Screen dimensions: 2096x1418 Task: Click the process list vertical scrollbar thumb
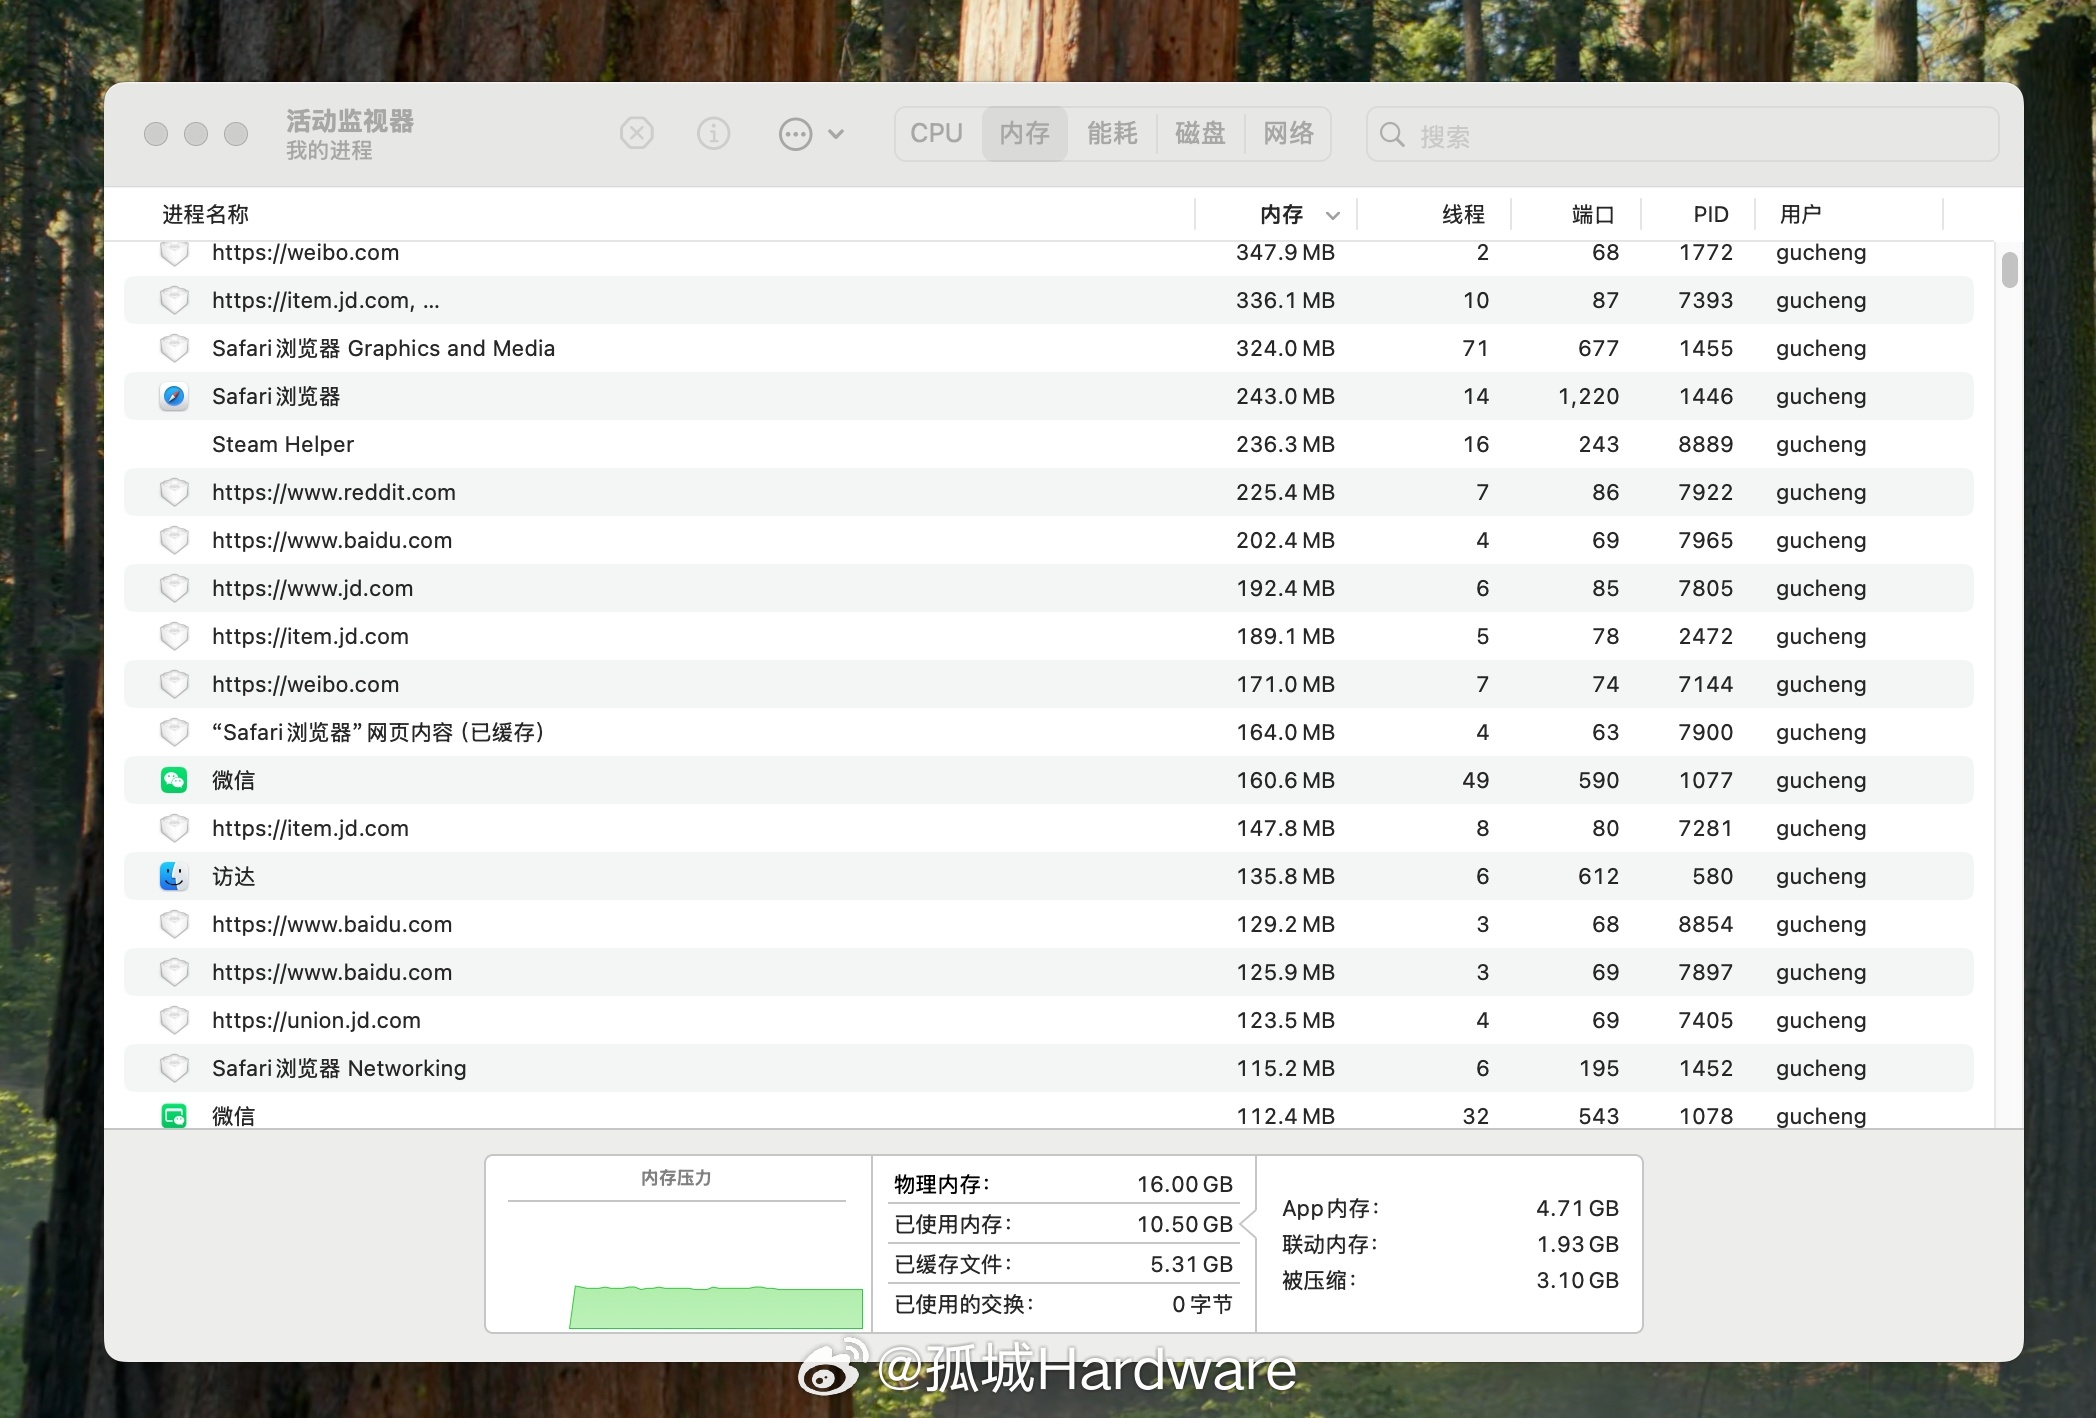click(2009, 270)
